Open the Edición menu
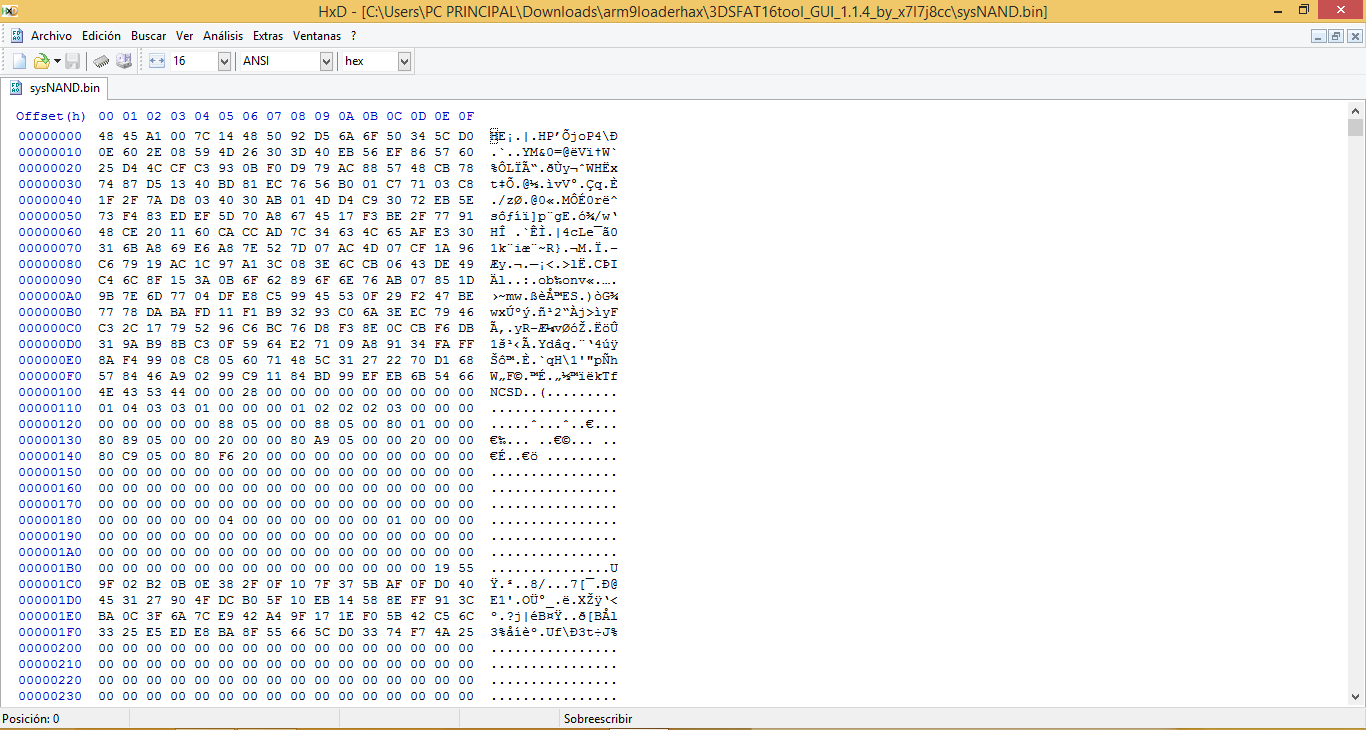 click(101, 35)
